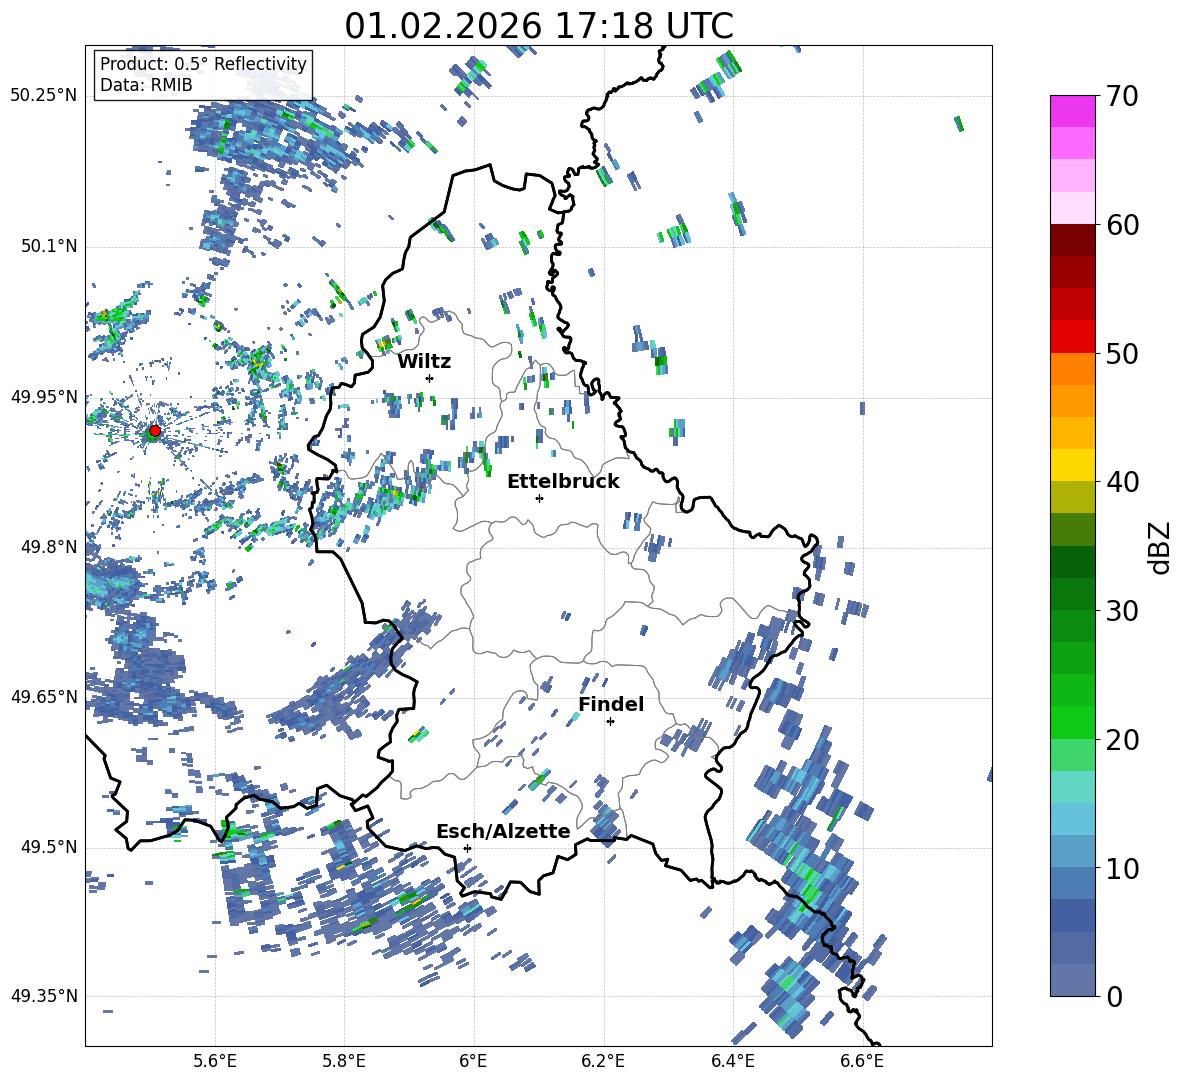Pick the bright red swatch just above 50 dBZ
Viewport: 1184px width, 1081px height.
point(1072,336)
